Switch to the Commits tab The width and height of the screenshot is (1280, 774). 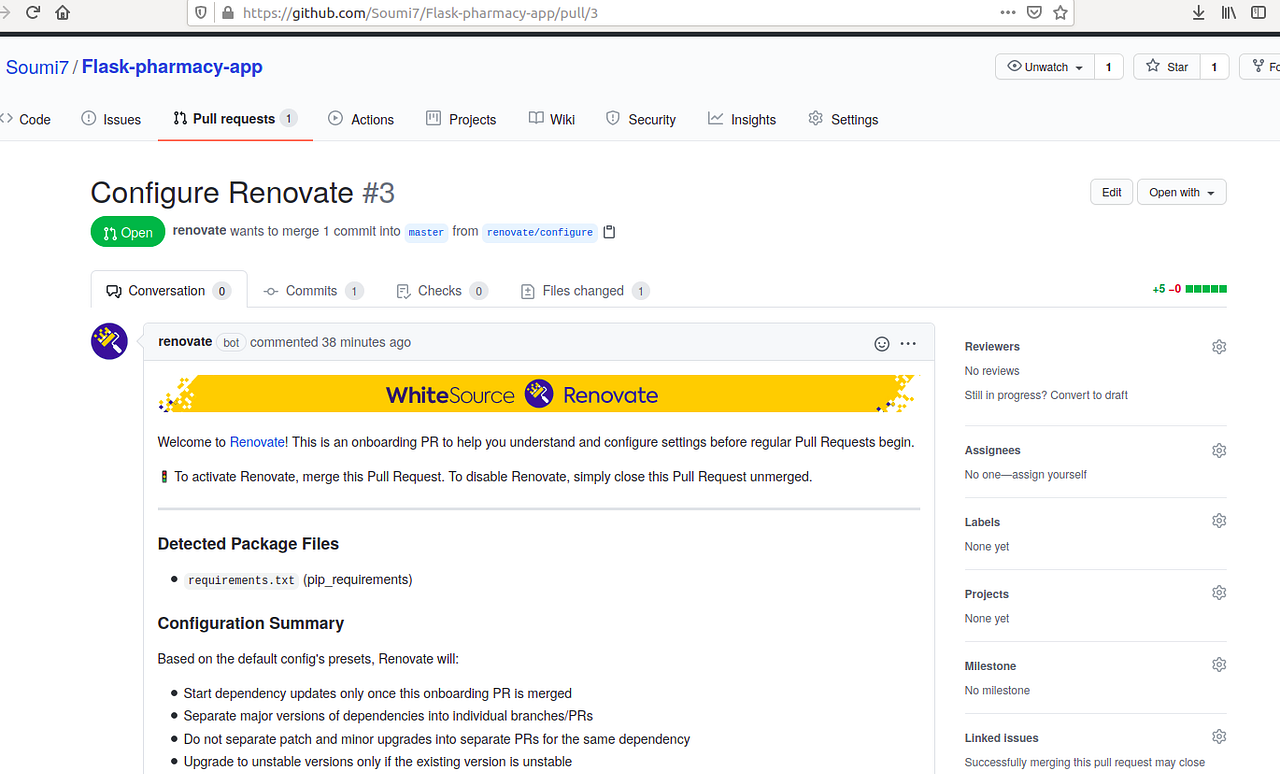(312, 290)
